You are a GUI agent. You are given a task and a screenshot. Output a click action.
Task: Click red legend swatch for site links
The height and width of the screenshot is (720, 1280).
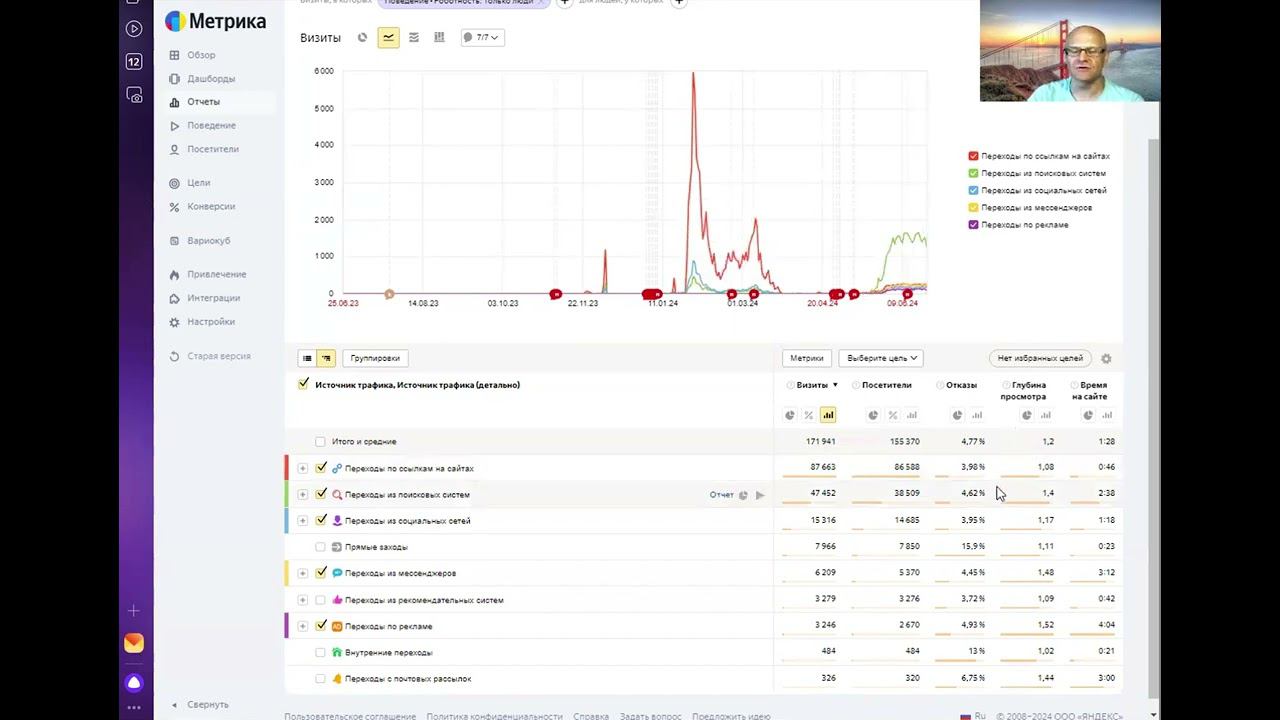pos(973,156)
